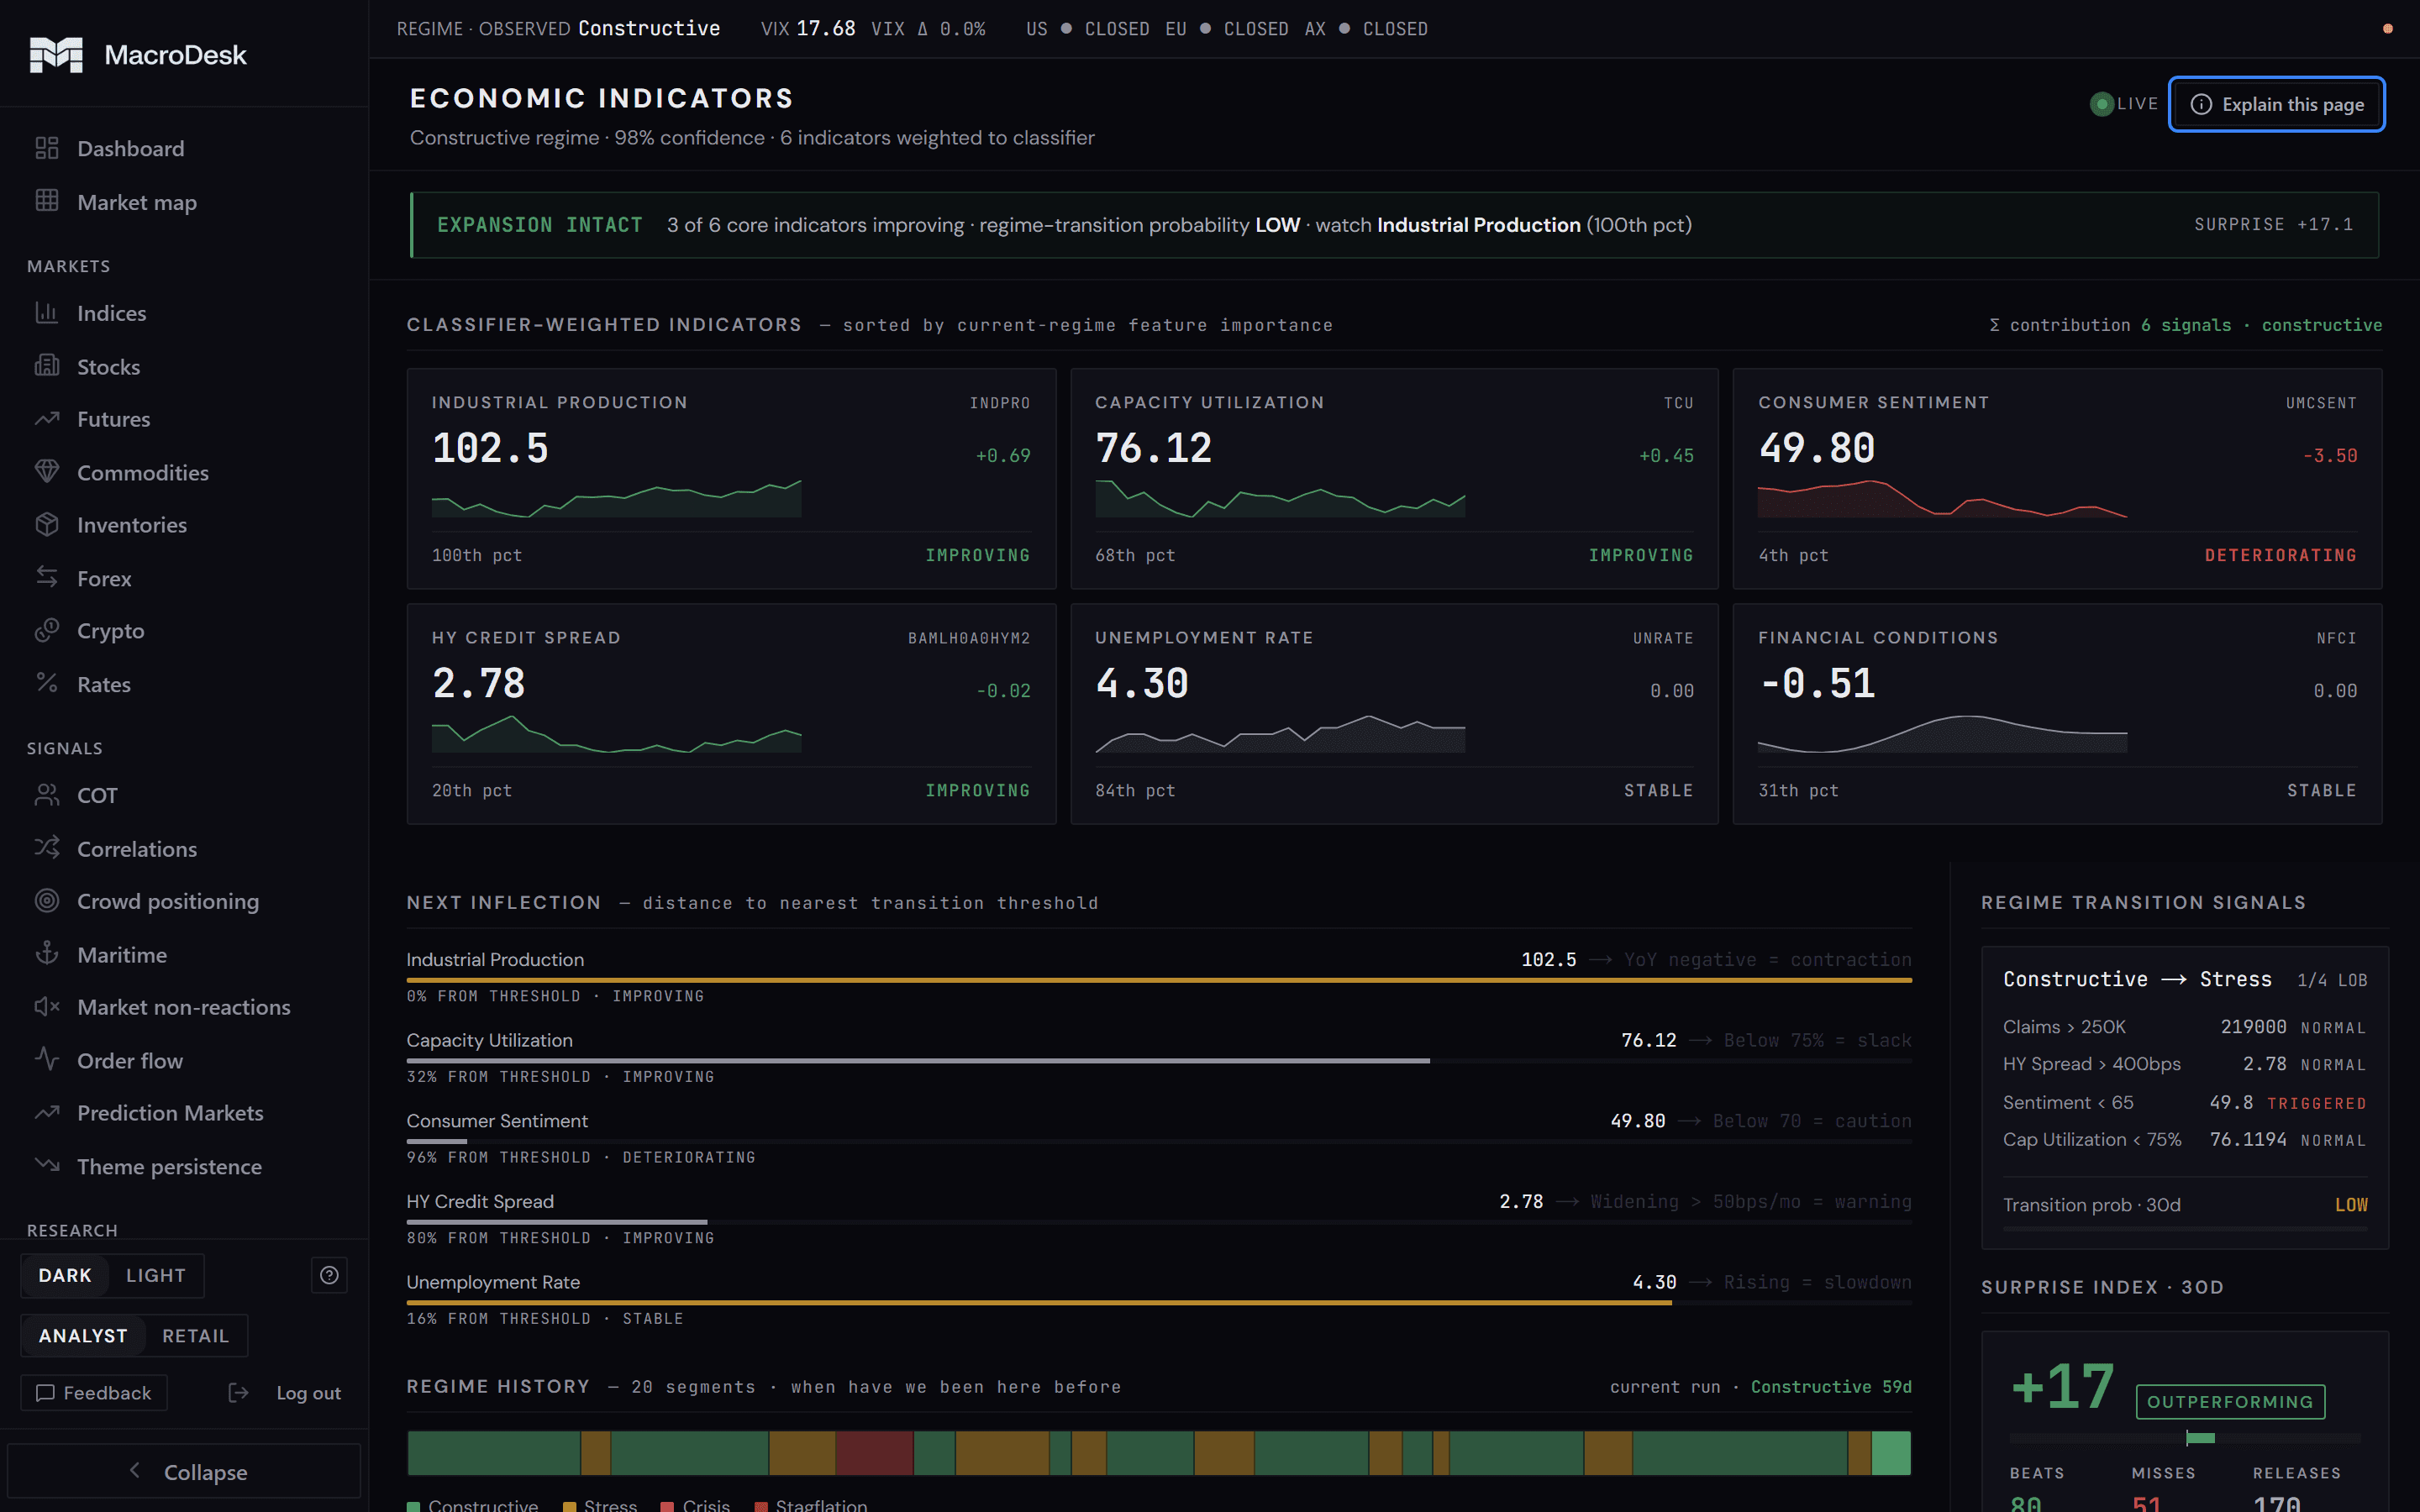Click the Commodities gem icon
Viewport: 2420px width, 1512px height.
coord(47,471)
